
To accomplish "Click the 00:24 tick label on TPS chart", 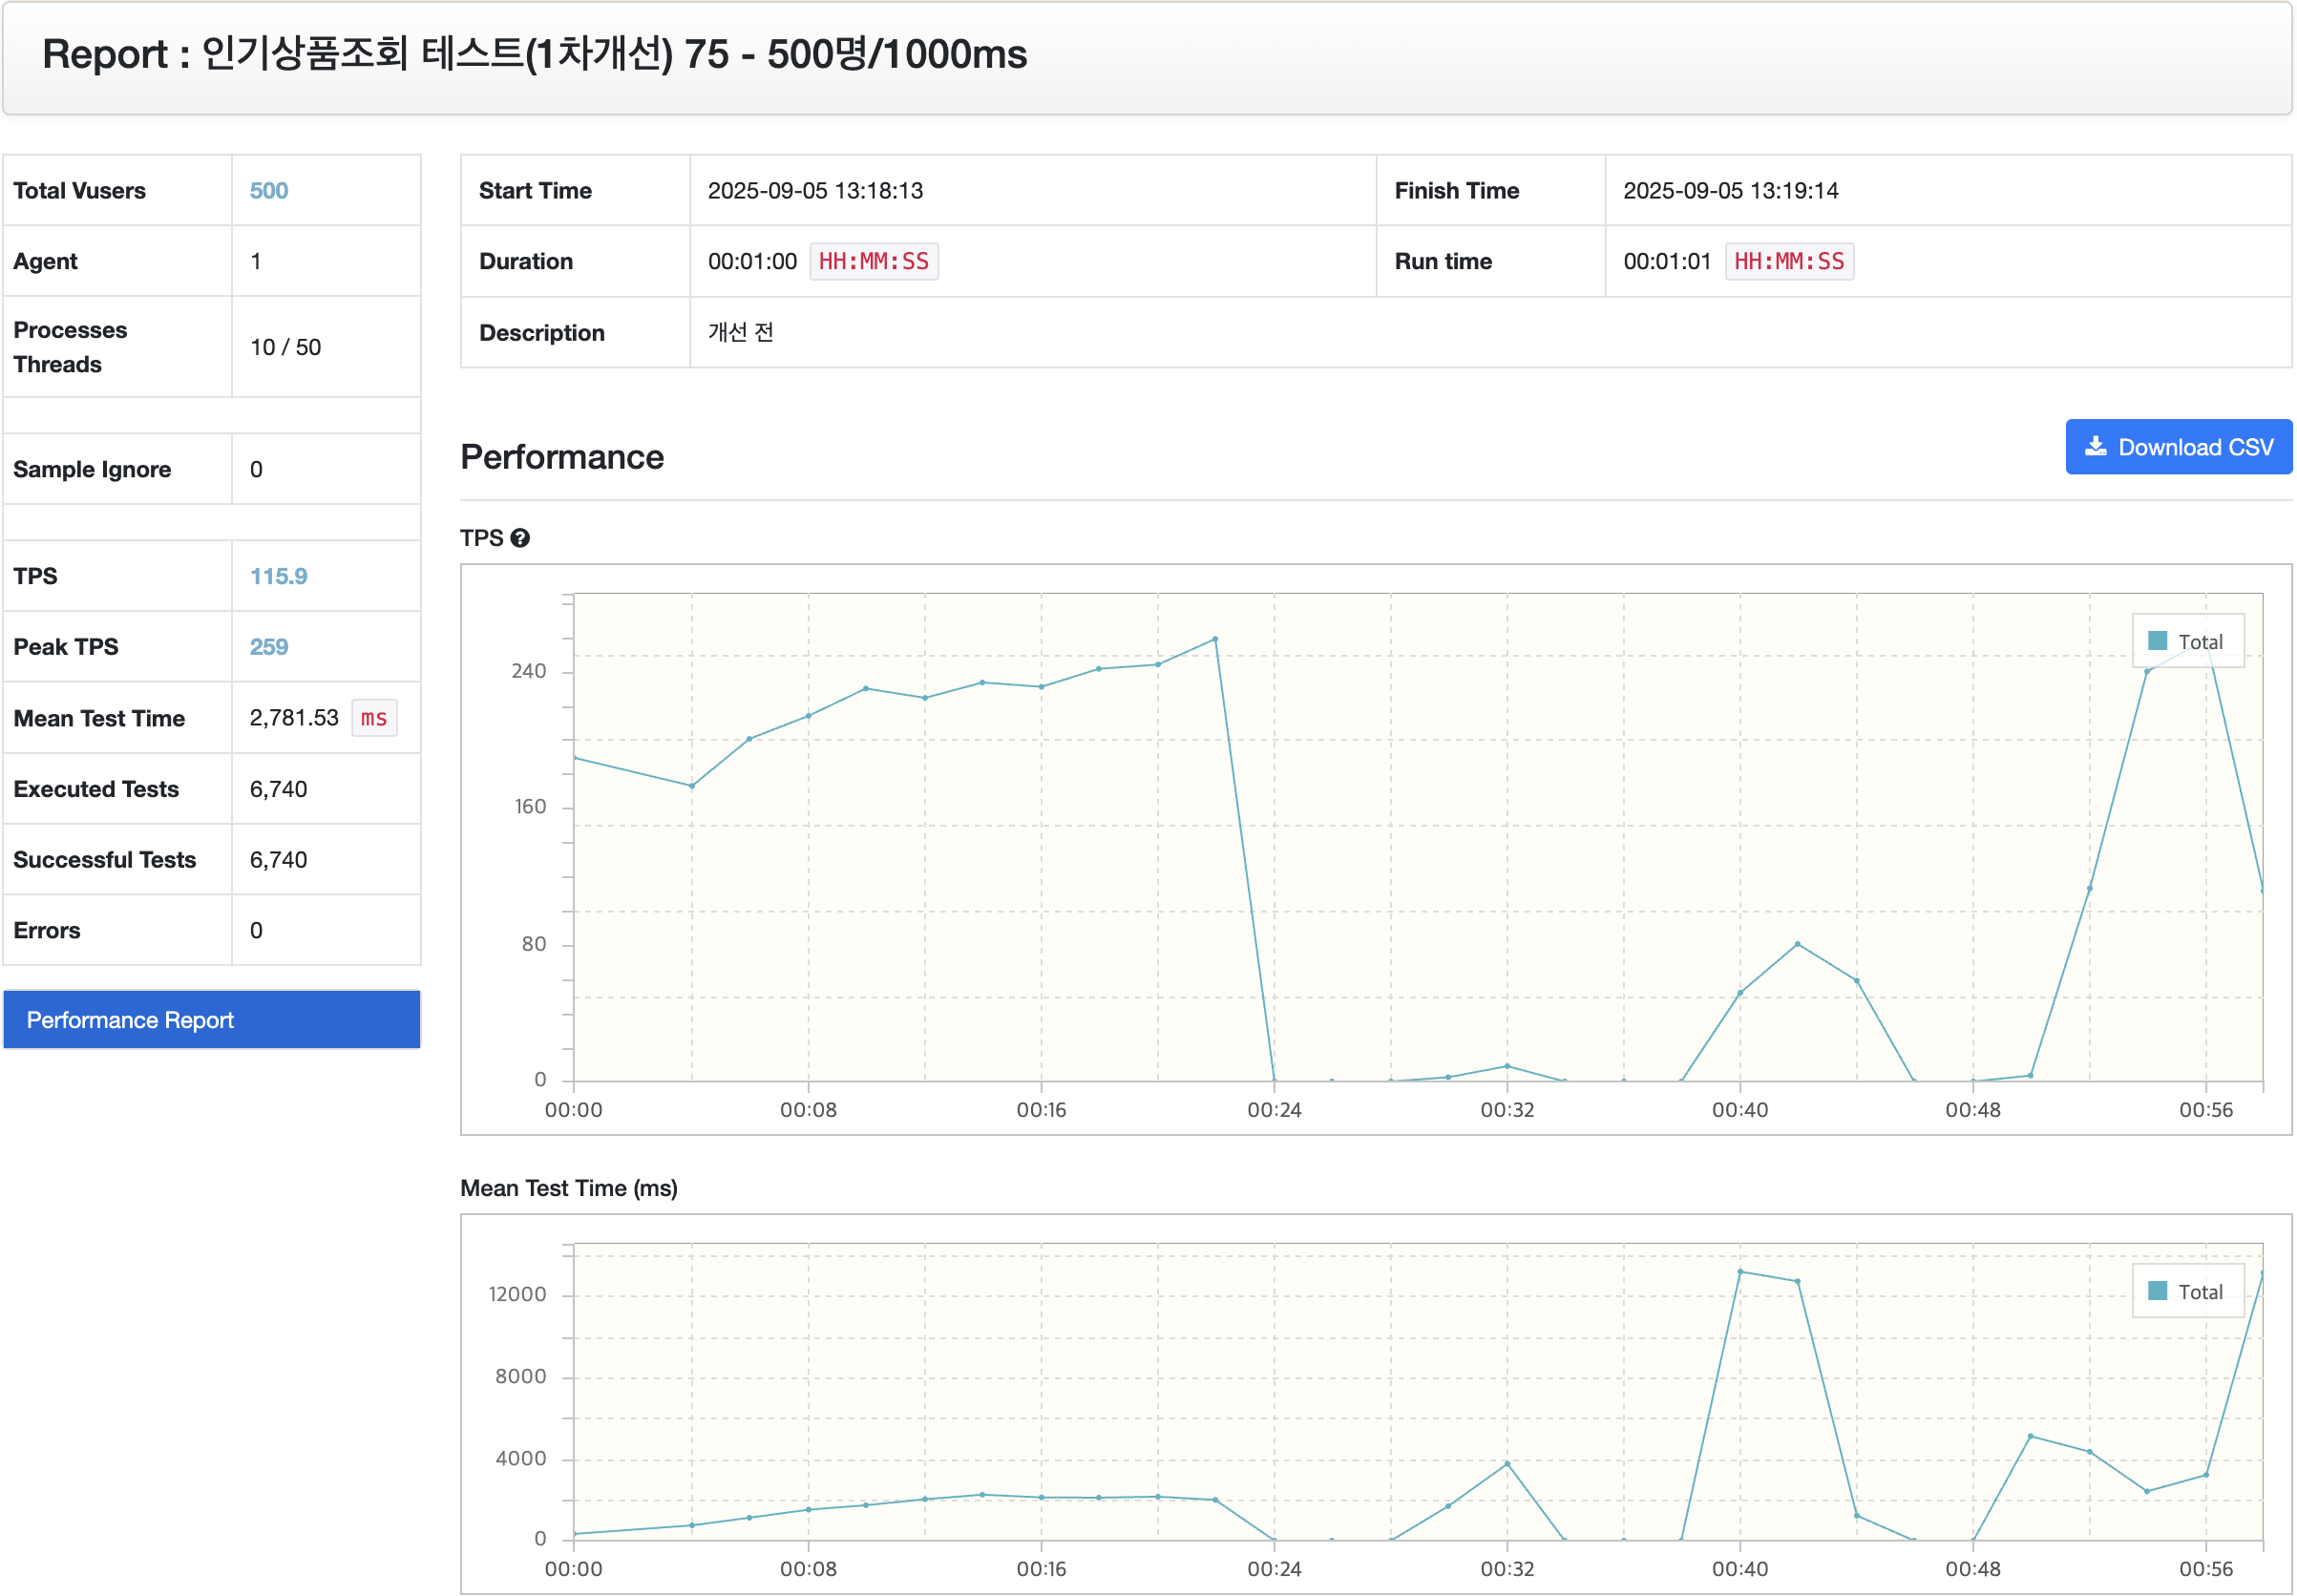I will (x=1274, y=1109).
